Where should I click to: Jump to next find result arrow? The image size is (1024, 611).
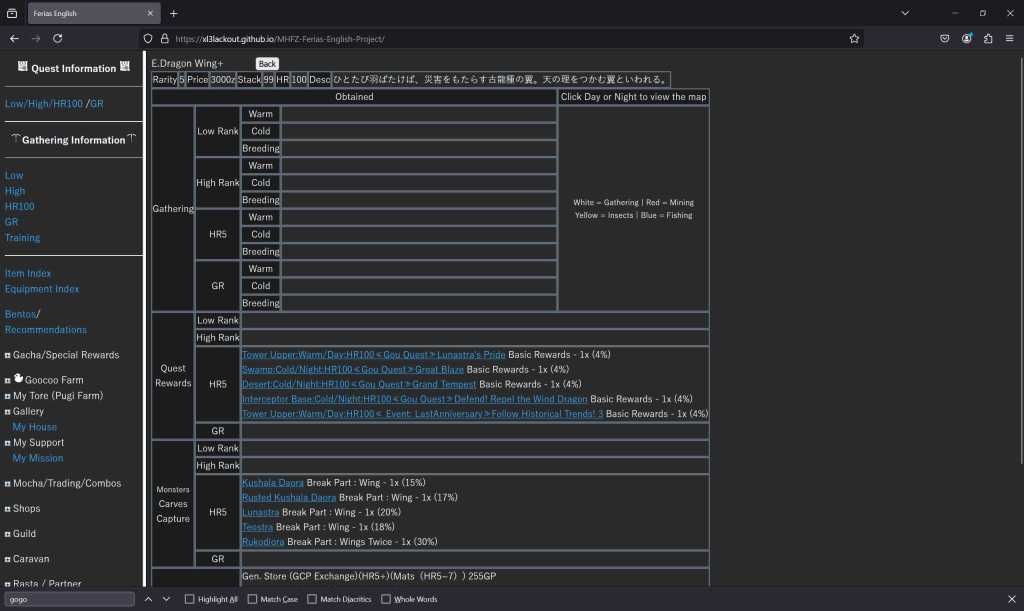click(x=166, y=599)
